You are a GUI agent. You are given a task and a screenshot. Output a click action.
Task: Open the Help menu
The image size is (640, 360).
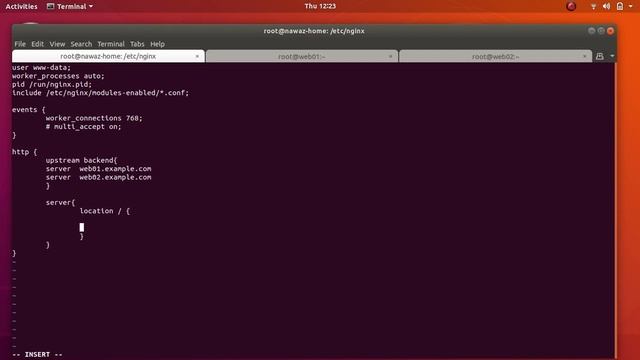point(157,44)
